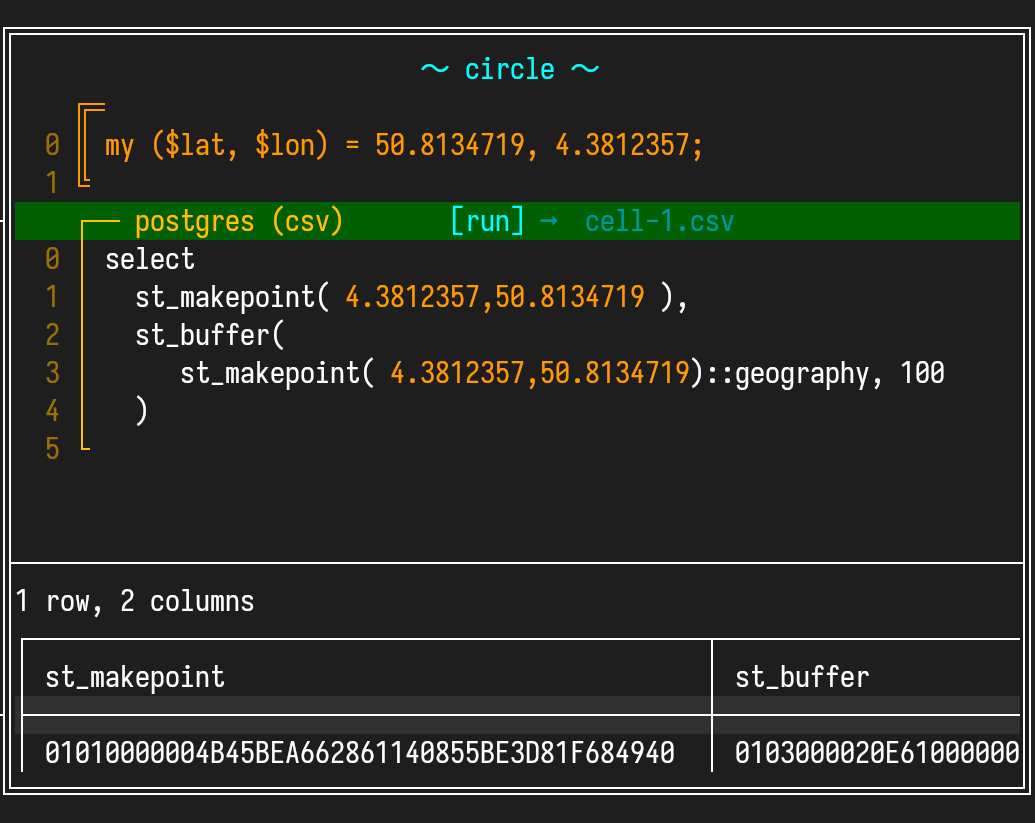Click line number 1 of the first cell
1035x823 pixels.
(x=53, y=182)
